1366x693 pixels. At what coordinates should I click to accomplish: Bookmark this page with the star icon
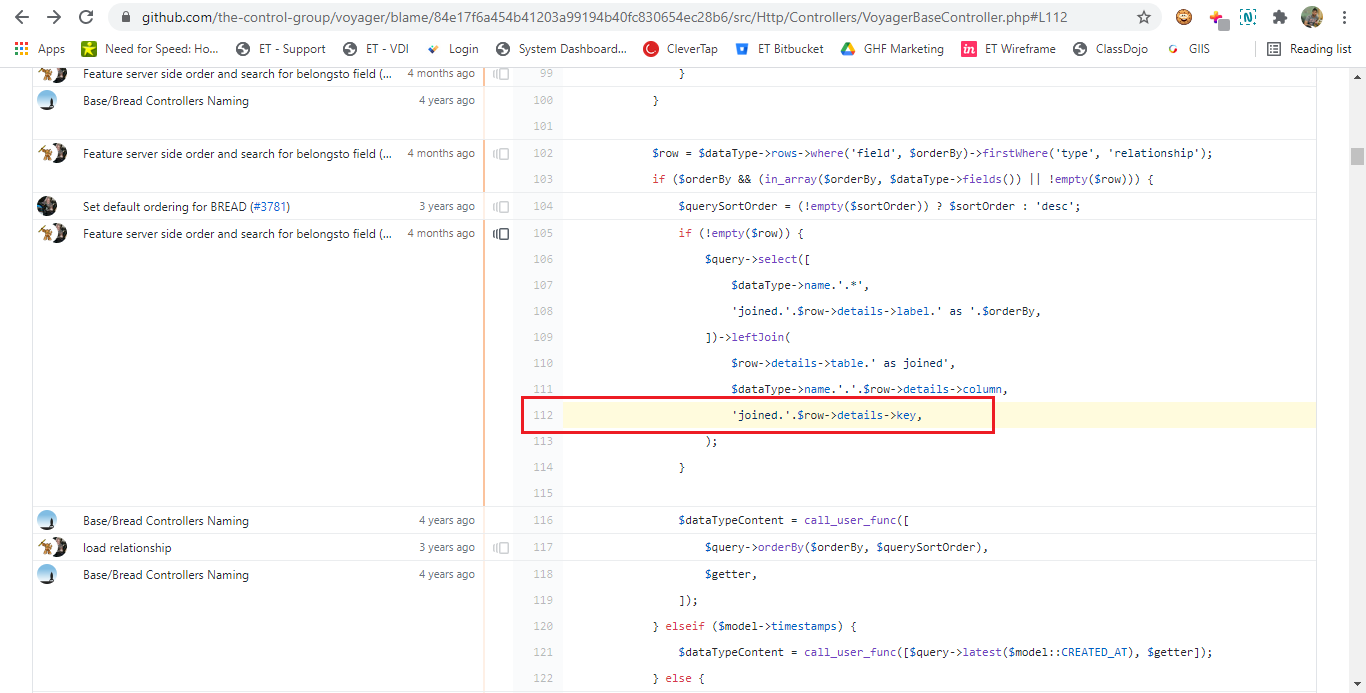[x=1144, y=17]
